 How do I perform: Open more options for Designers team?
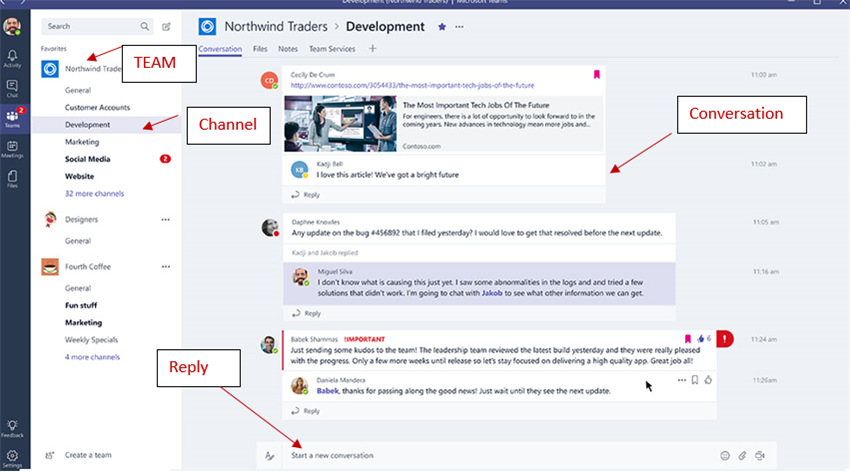pyautogui.click(x=165, y=219)
